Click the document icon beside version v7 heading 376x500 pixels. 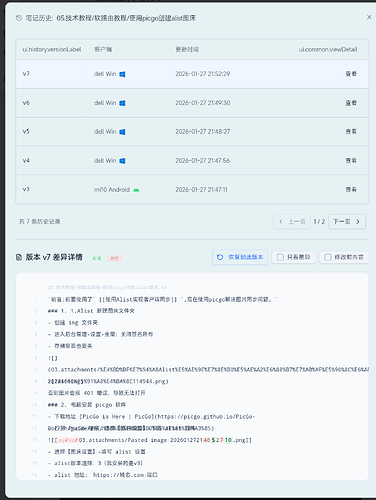[19, 257]
